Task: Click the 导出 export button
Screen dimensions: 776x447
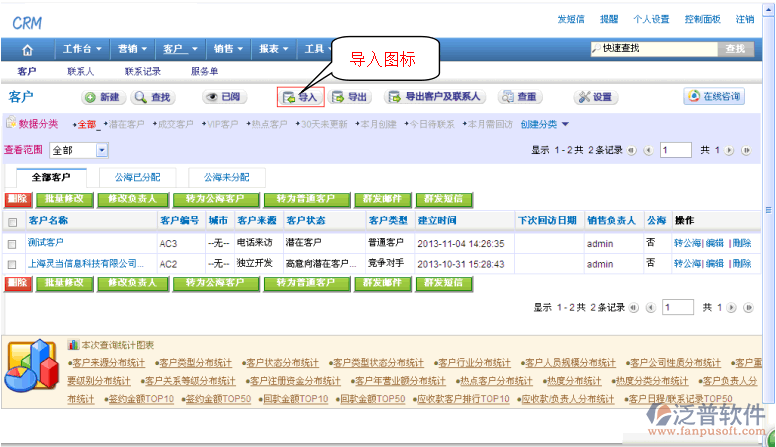Action: coord(350,97)
